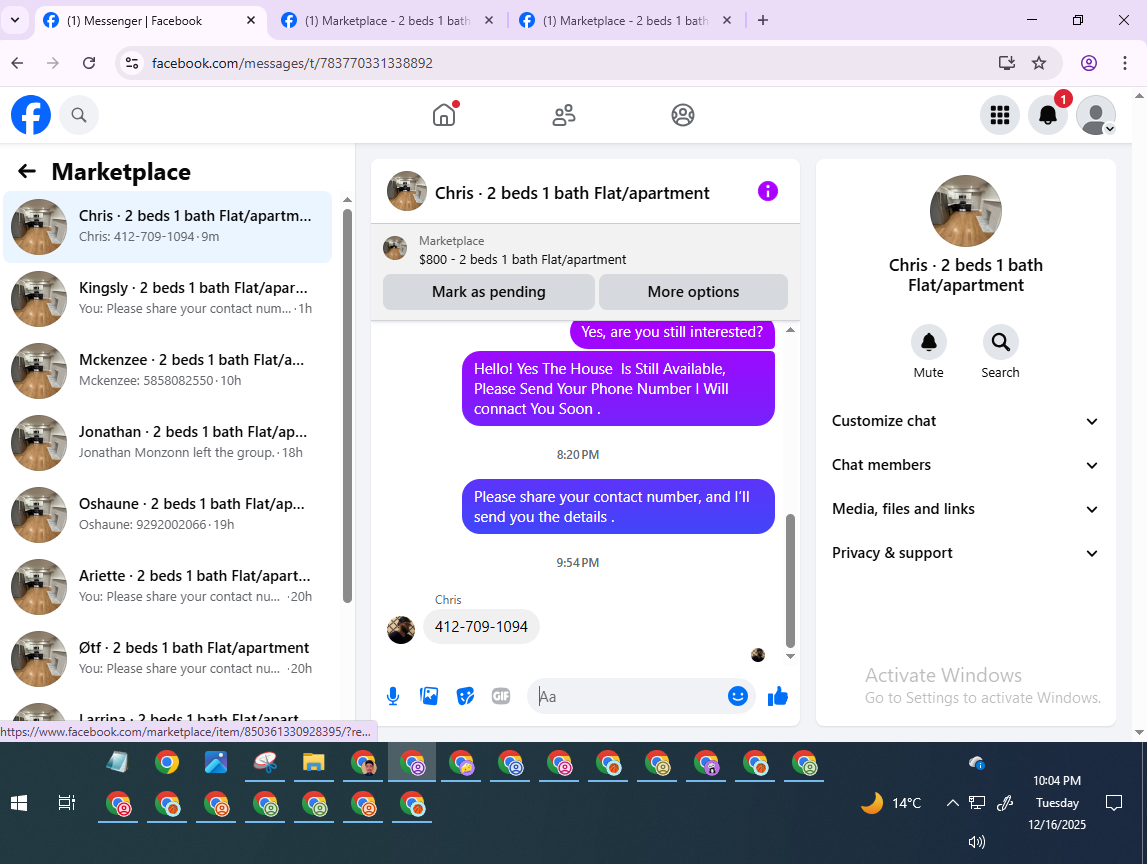Viewport: 1147px width, 864px height.
Task: Click the conversation list scrollbar
Action: pos(347,406)
